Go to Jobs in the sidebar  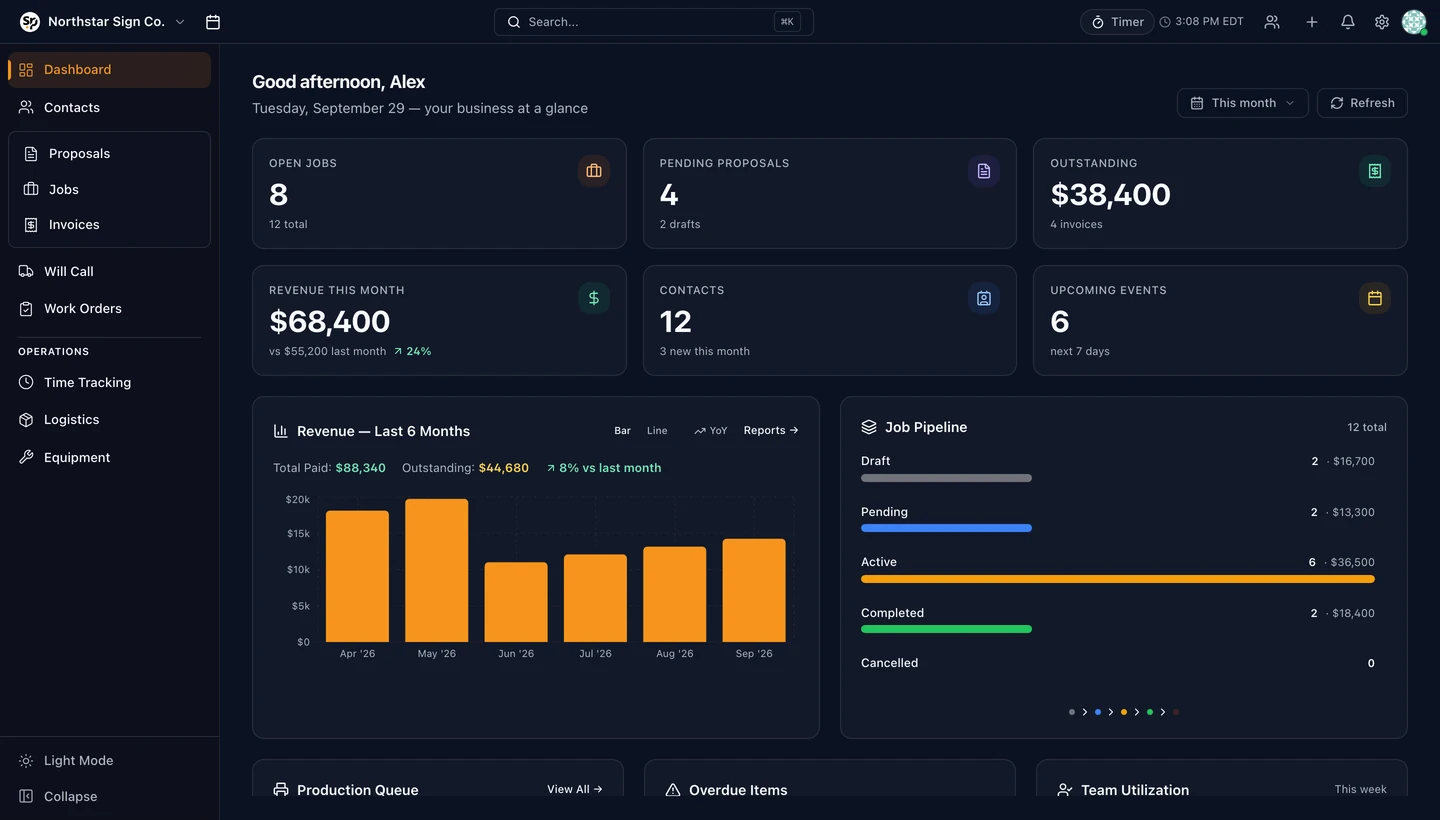[109, 189]
